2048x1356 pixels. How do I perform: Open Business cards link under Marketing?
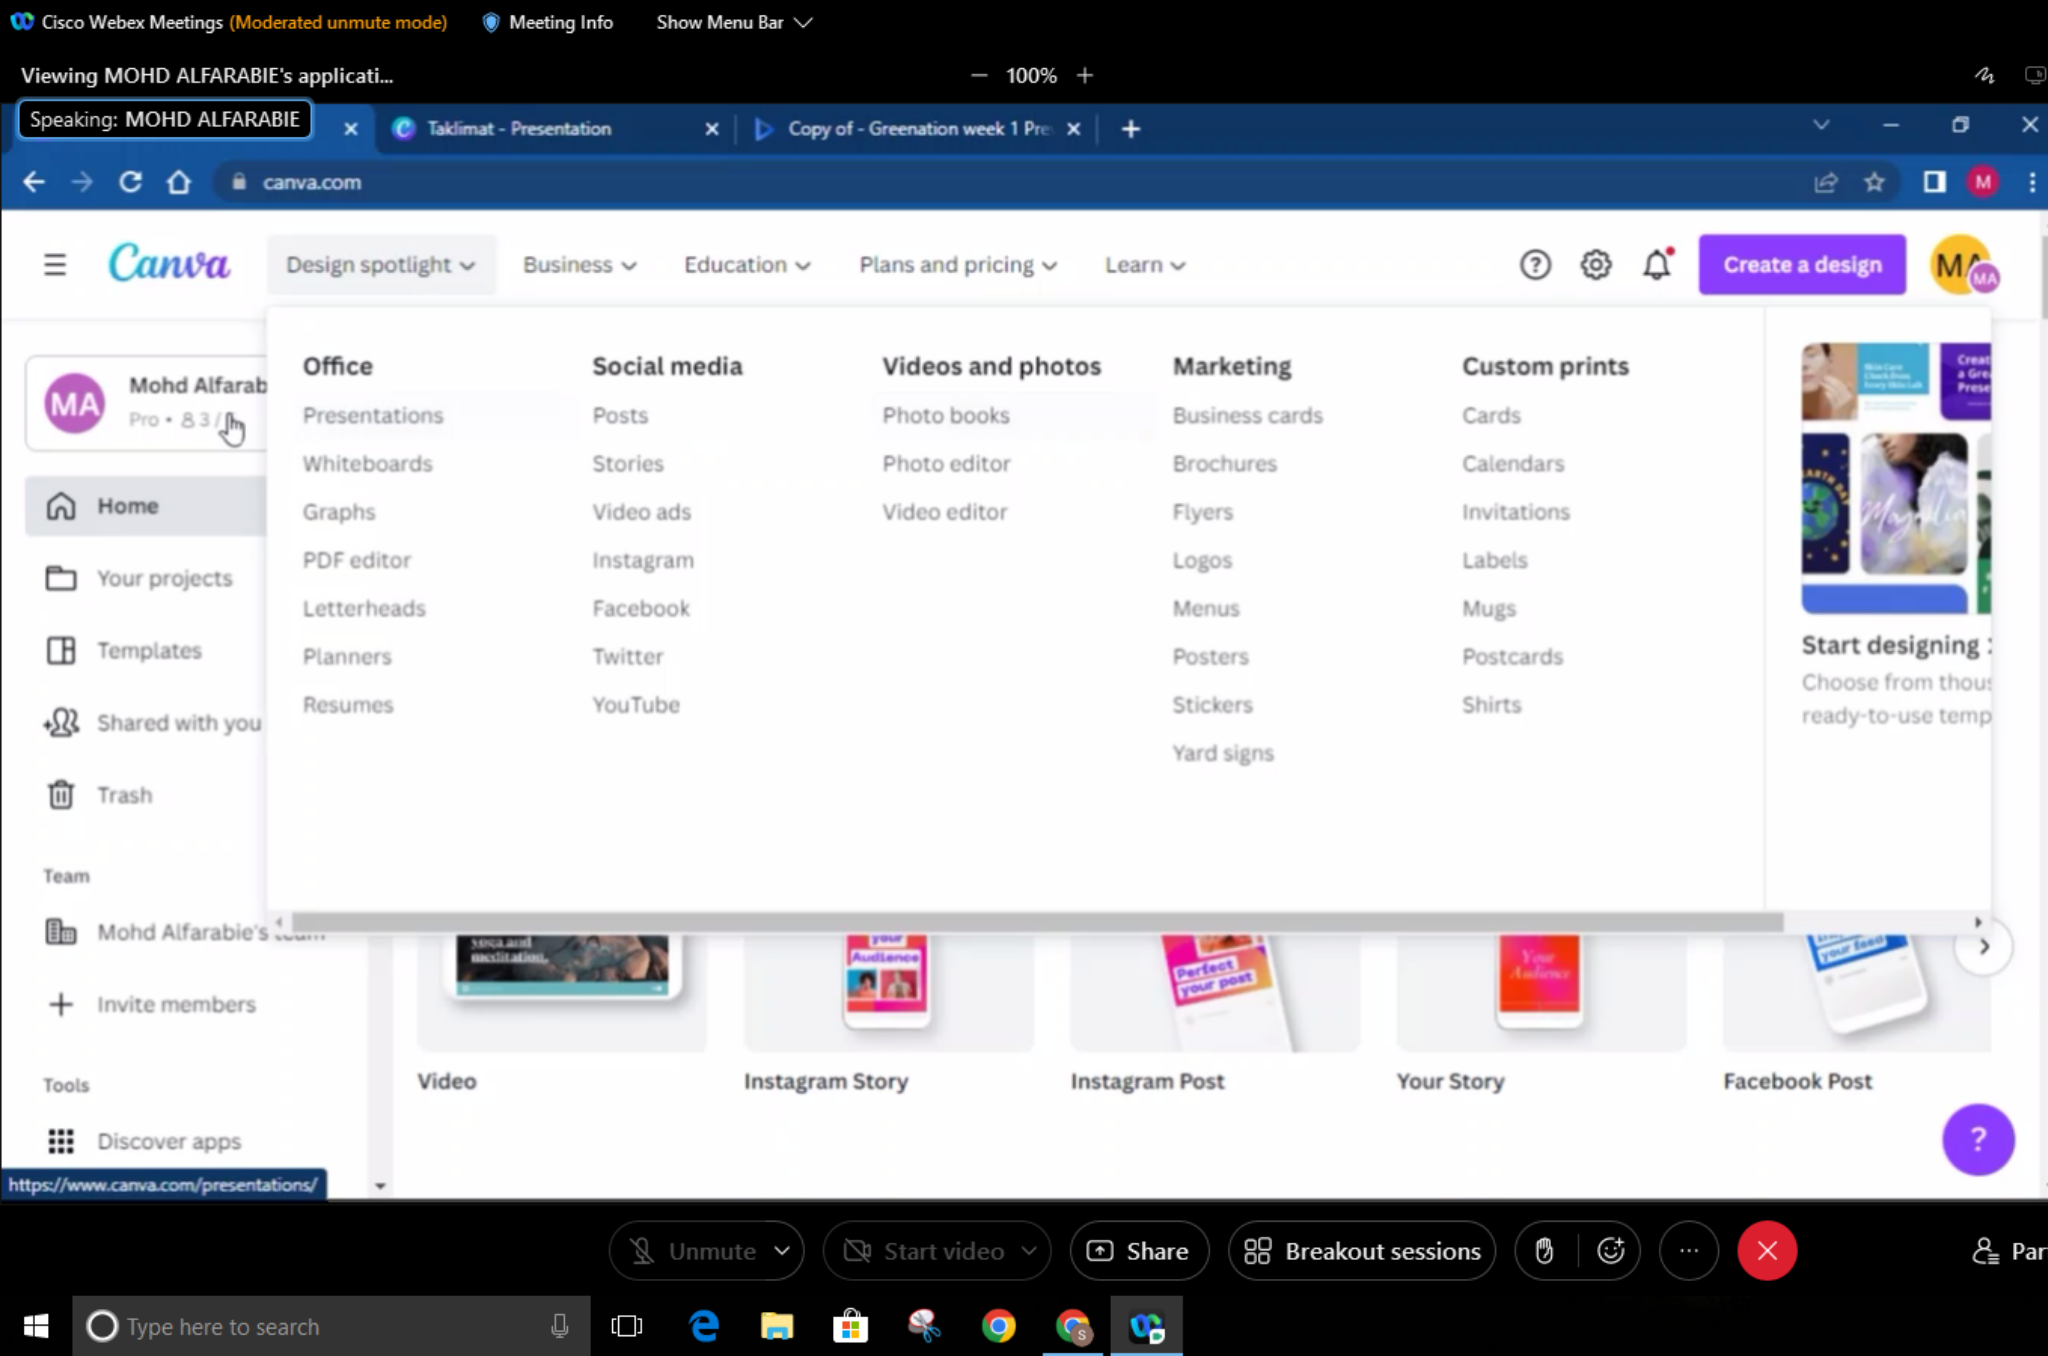1247,415
